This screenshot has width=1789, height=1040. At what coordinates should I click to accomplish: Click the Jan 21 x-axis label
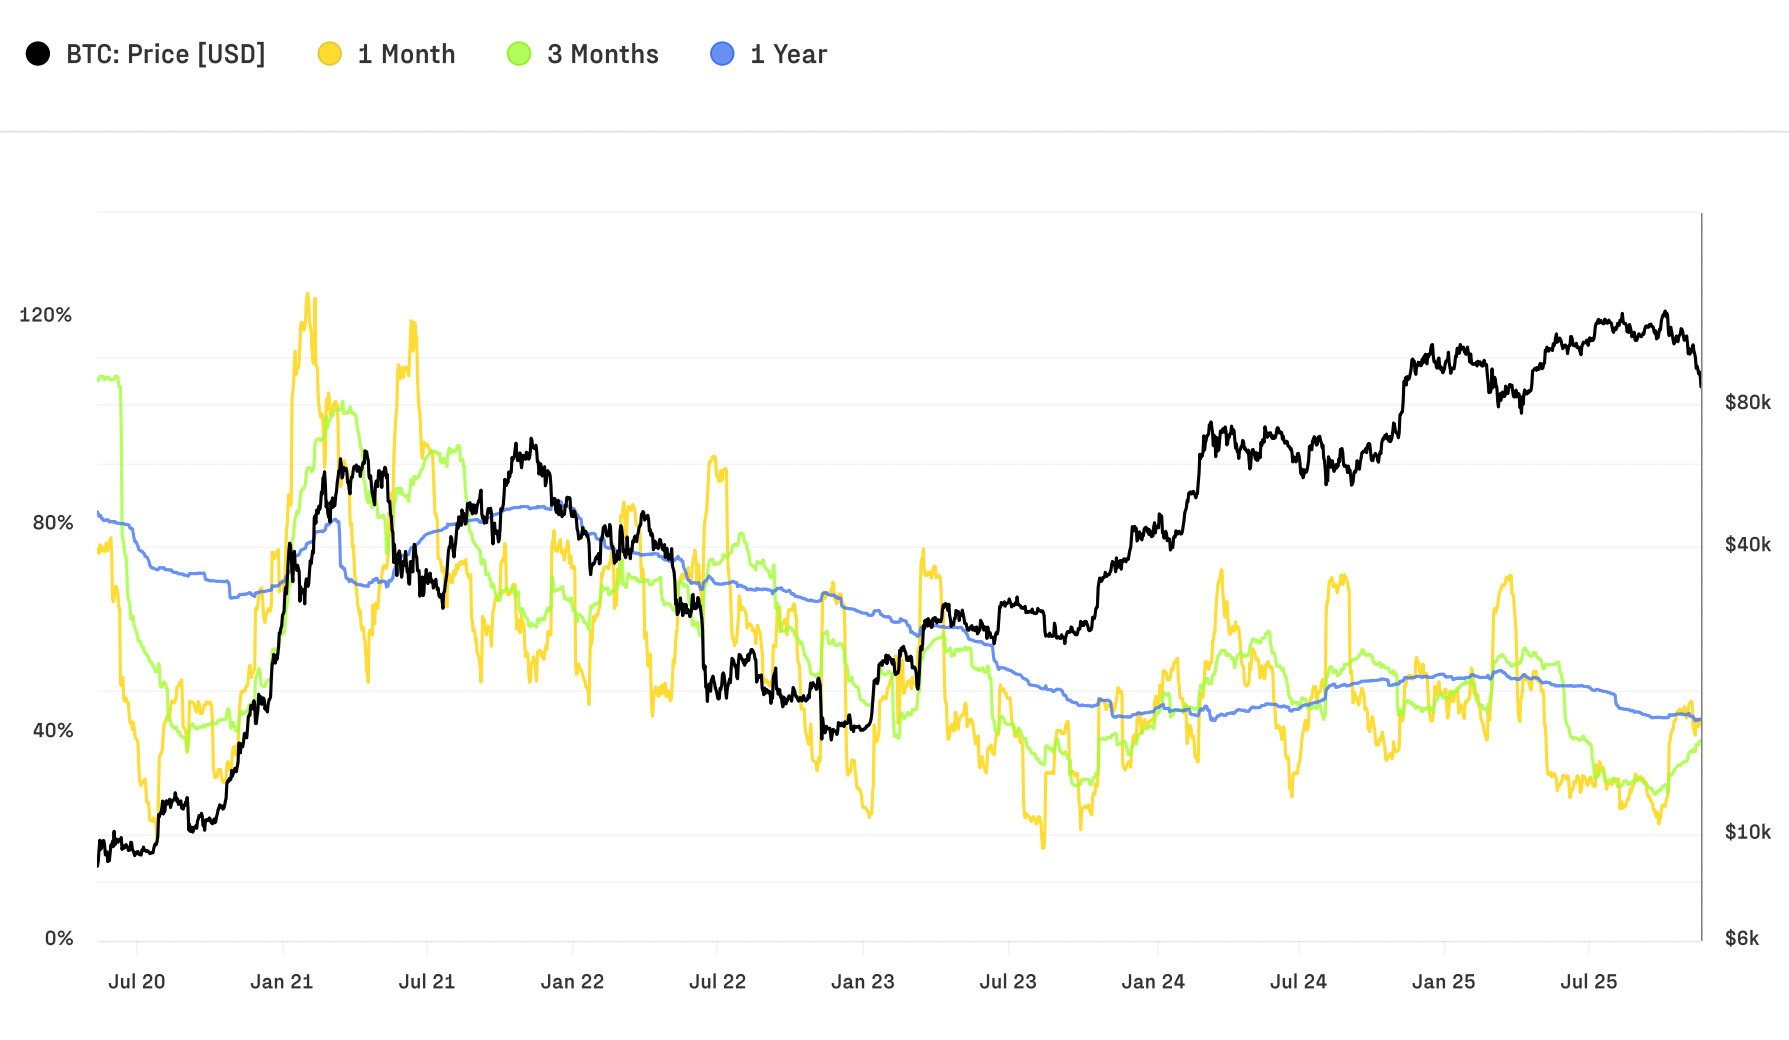282,982
